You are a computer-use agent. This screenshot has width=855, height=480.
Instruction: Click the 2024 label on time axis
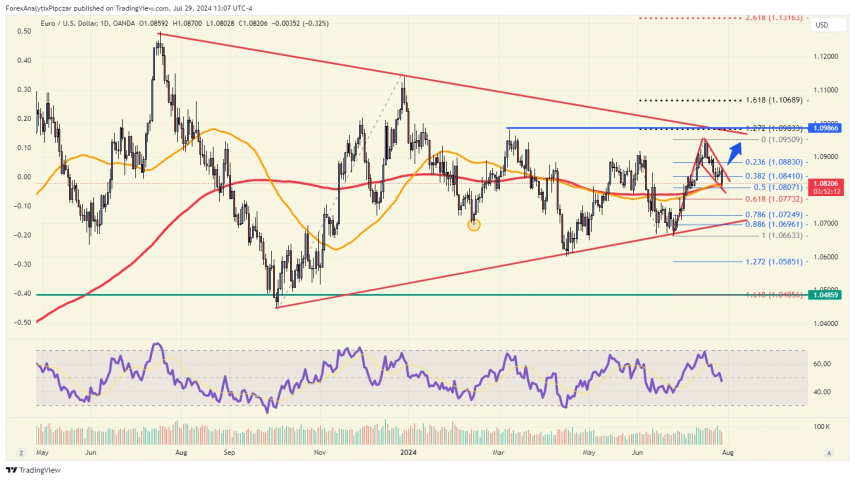click(406, 452)
